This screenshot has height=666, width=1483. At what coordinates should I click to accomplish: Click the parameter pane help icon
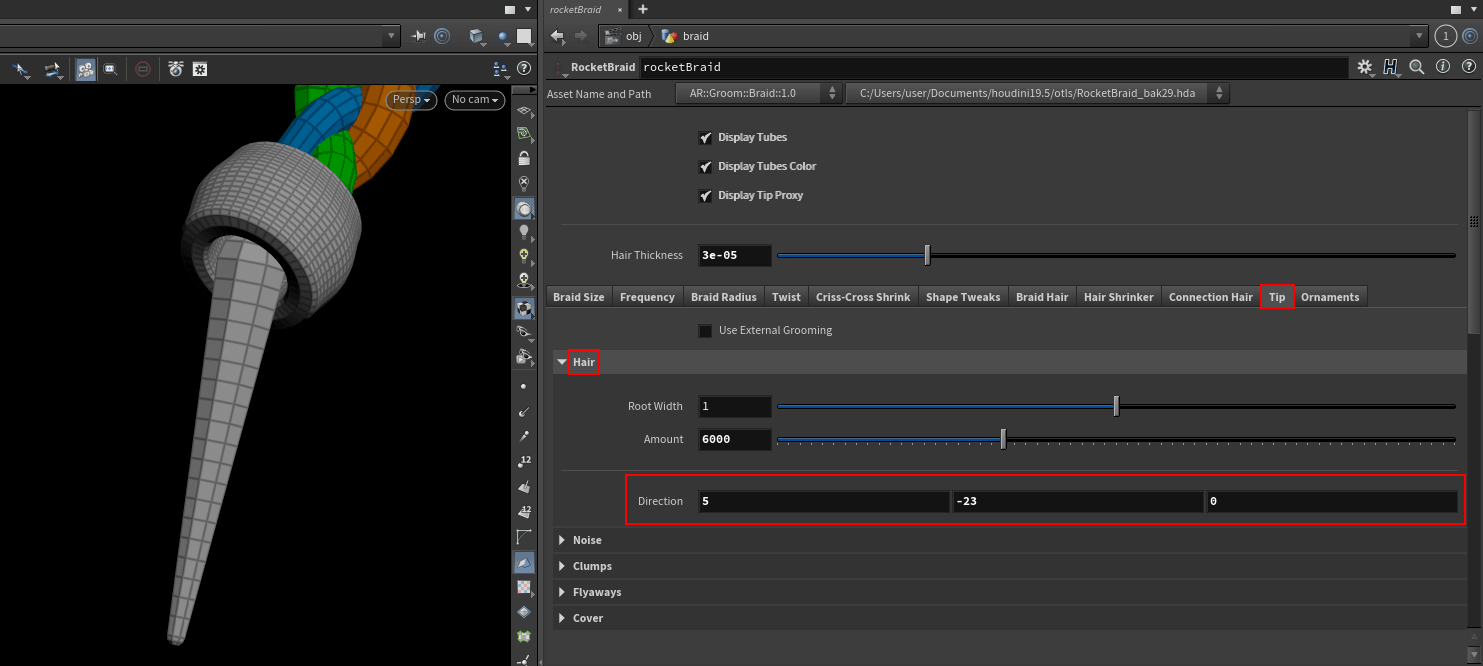coord(1467,67)
